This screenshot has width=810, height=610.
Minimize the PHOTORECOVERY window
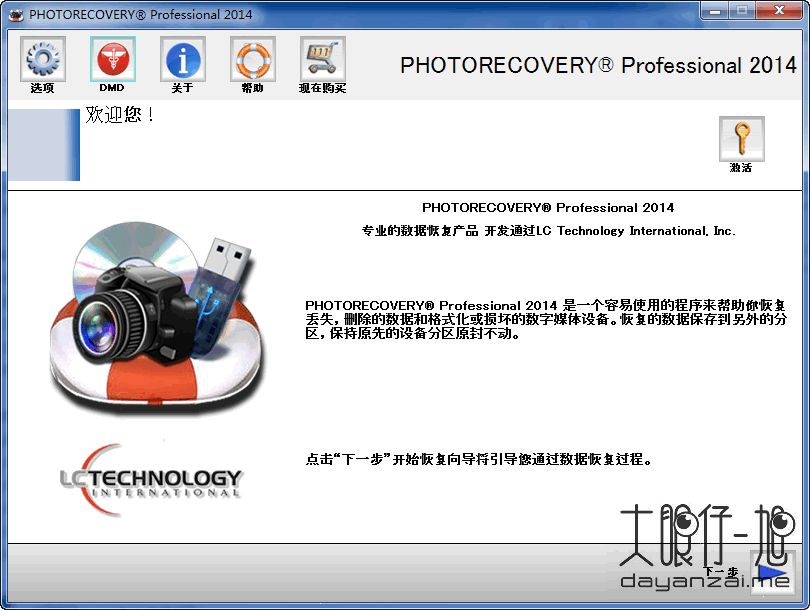coord(715,10)
